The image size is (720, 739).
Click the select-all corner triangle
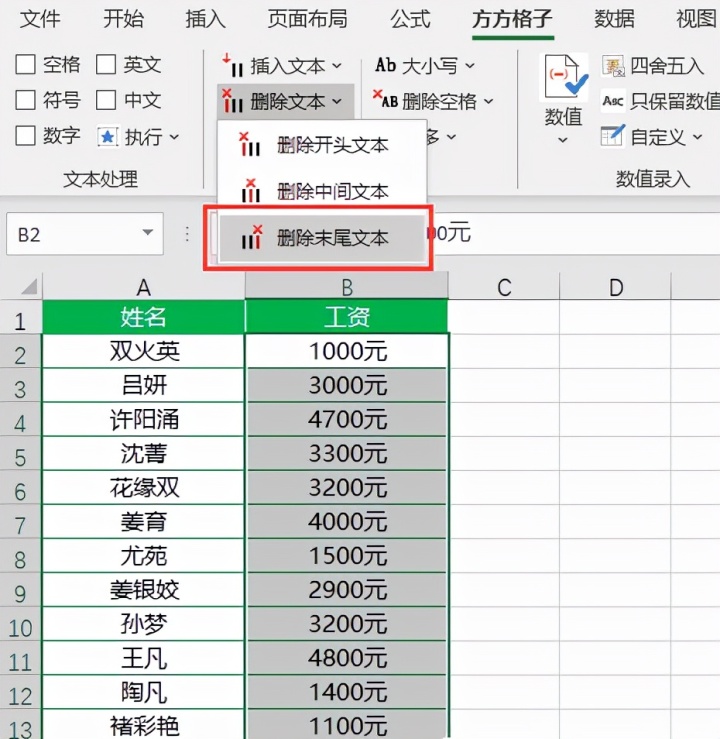(x=29, y=286)
